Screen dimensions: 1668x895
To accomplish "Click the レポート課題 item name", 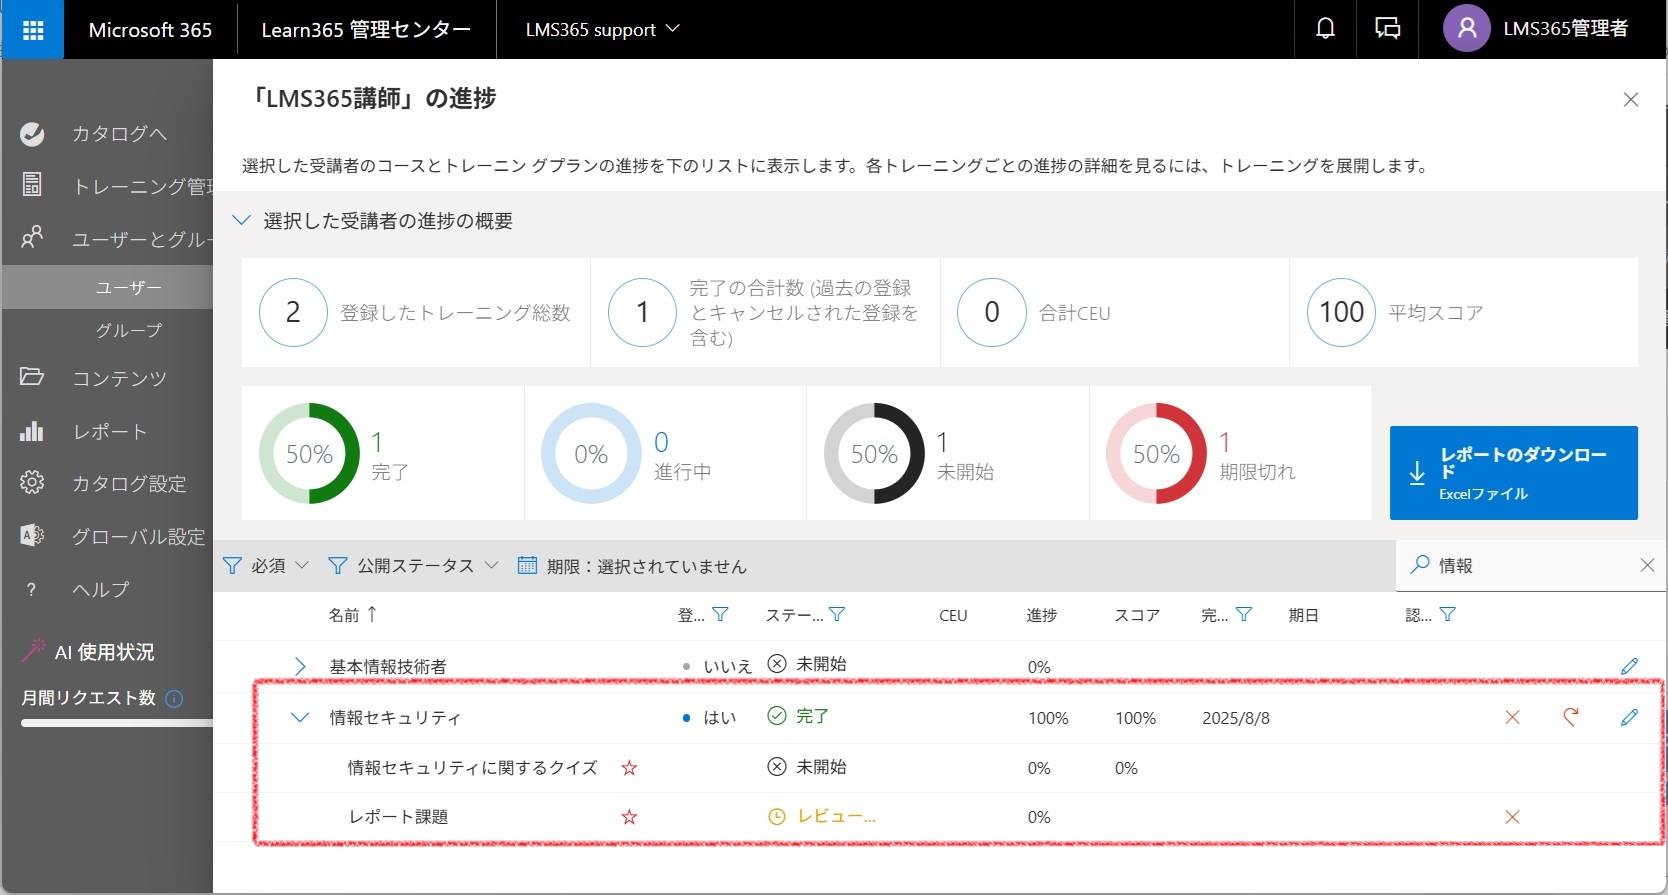I will 398,817.
